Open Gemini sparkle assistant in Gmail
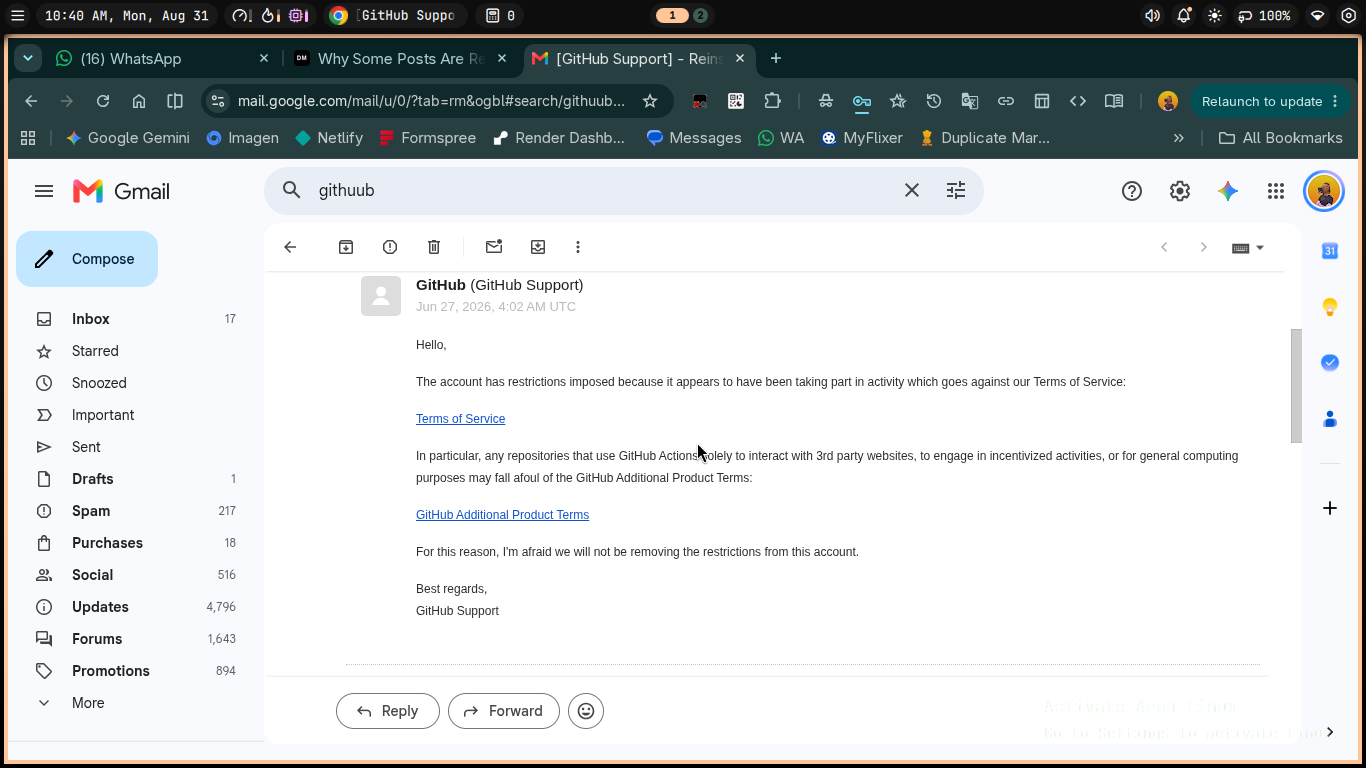The width and height of the screenshot is (1366, 768). point(1228,191)
